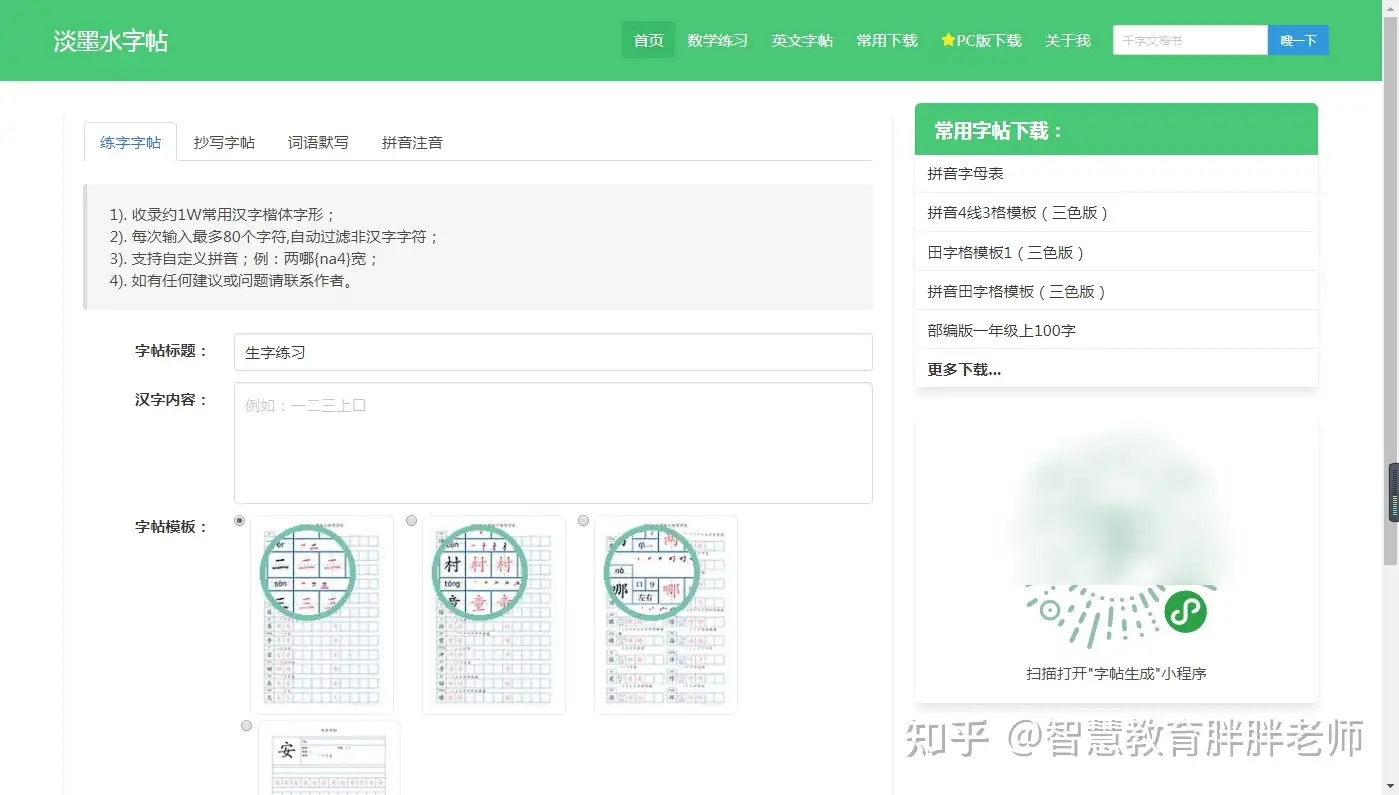
Task: Select the second template radio button
Action: (x=412, y=521)
